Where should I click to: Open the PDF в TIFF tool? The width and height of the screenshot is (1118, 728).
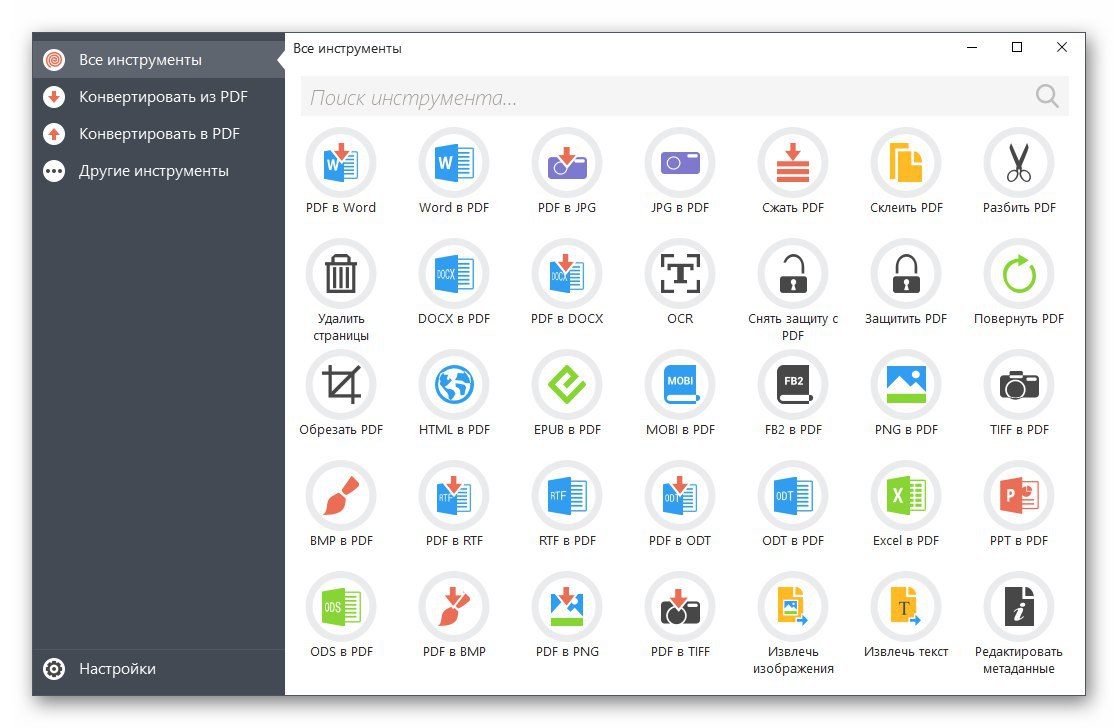(x=680, y=607)
